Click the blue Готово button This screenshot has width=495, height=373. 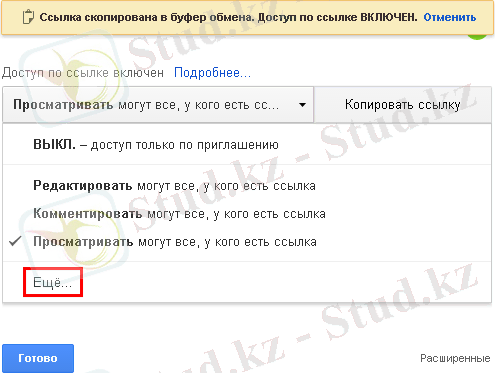[x=38, y=358]
